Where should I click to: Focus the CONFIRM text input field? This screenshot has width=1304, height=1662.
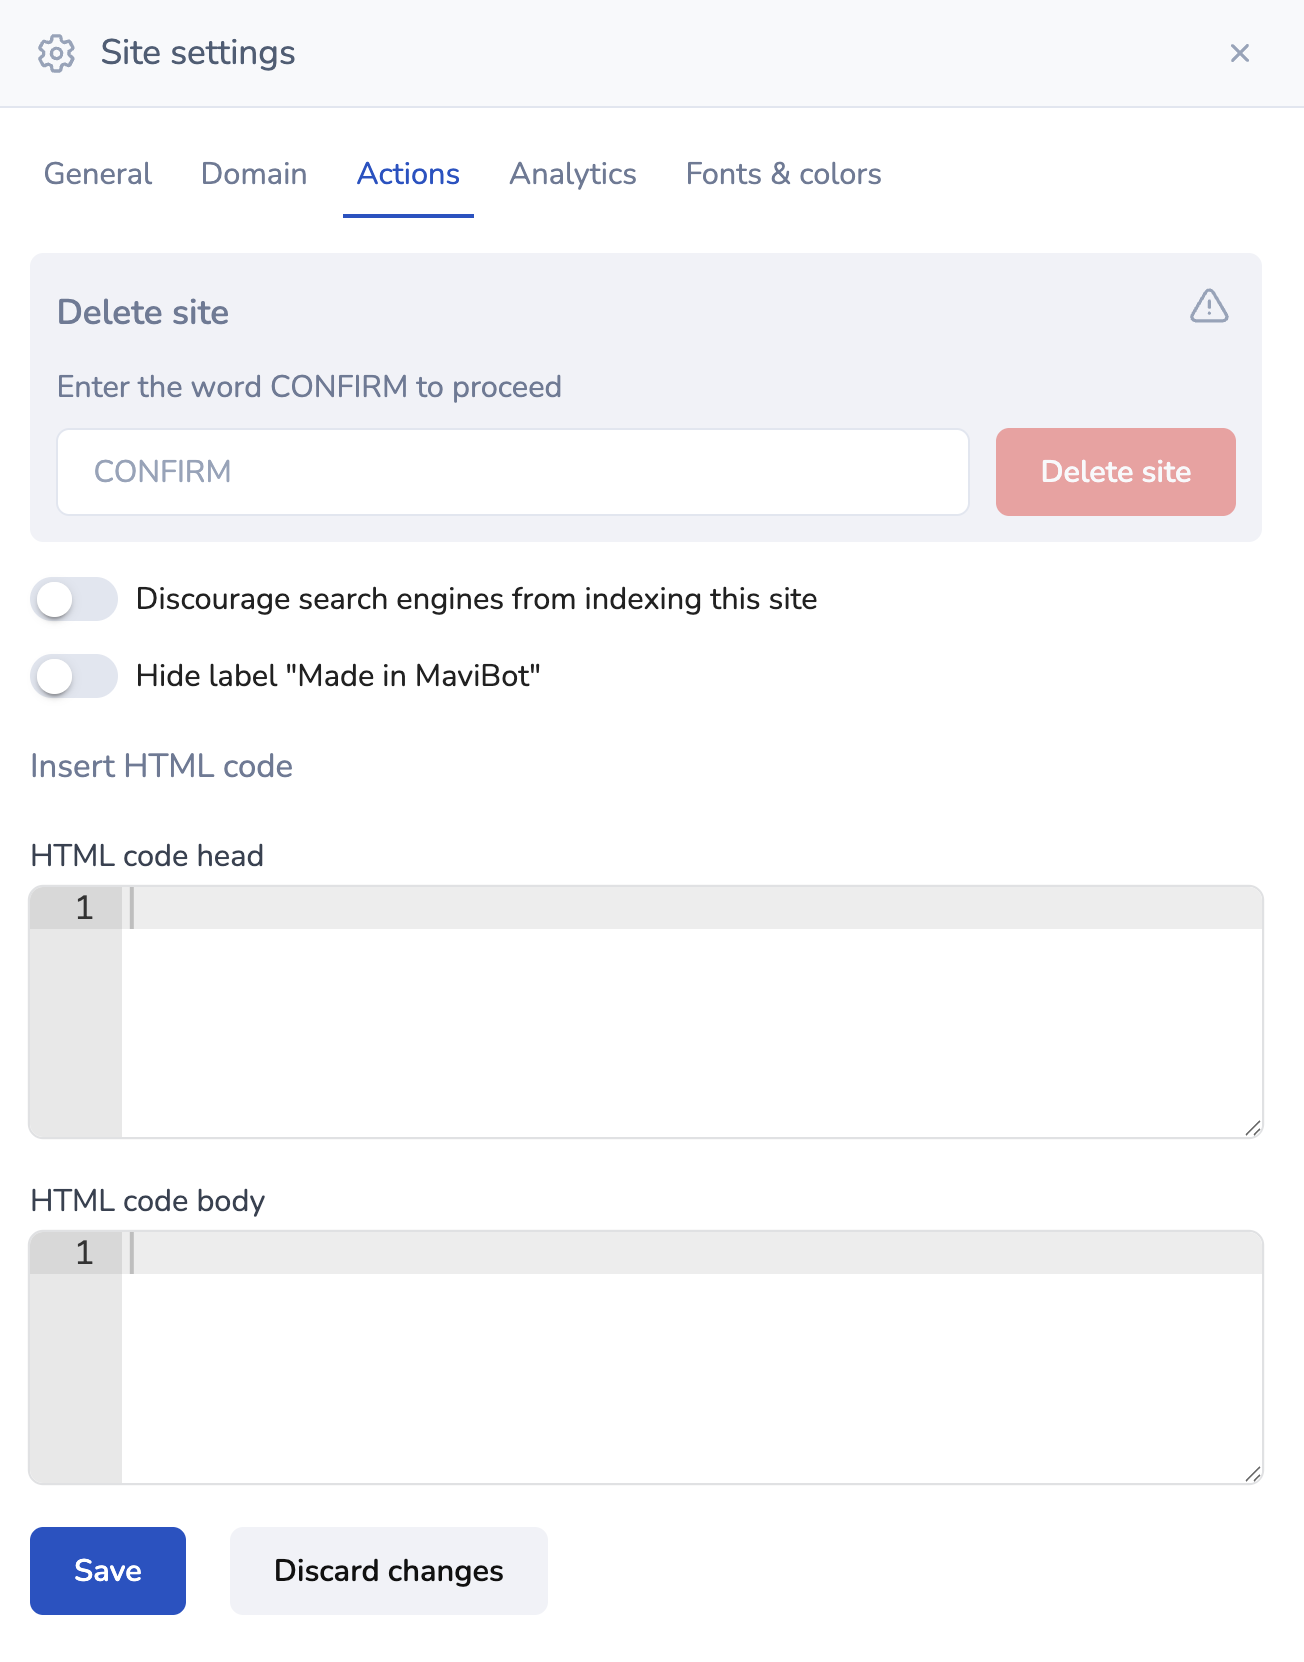(x=513, y=472)
